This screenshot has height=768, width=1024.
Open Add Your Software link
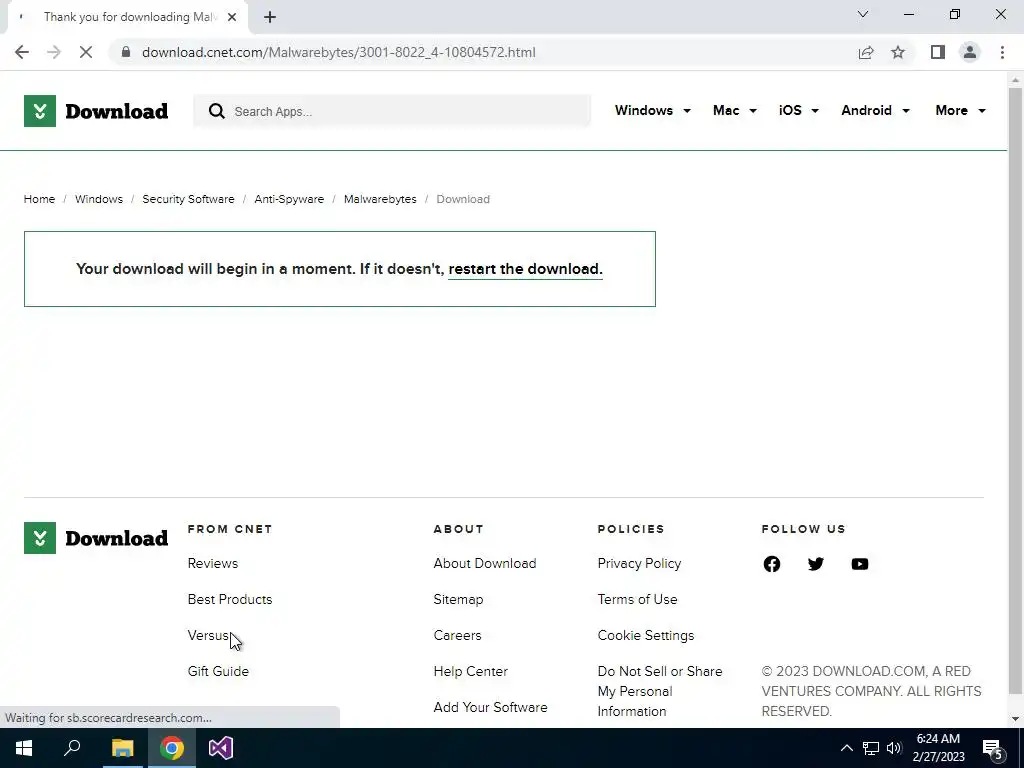pyautogui.click(x=490, y=707)
